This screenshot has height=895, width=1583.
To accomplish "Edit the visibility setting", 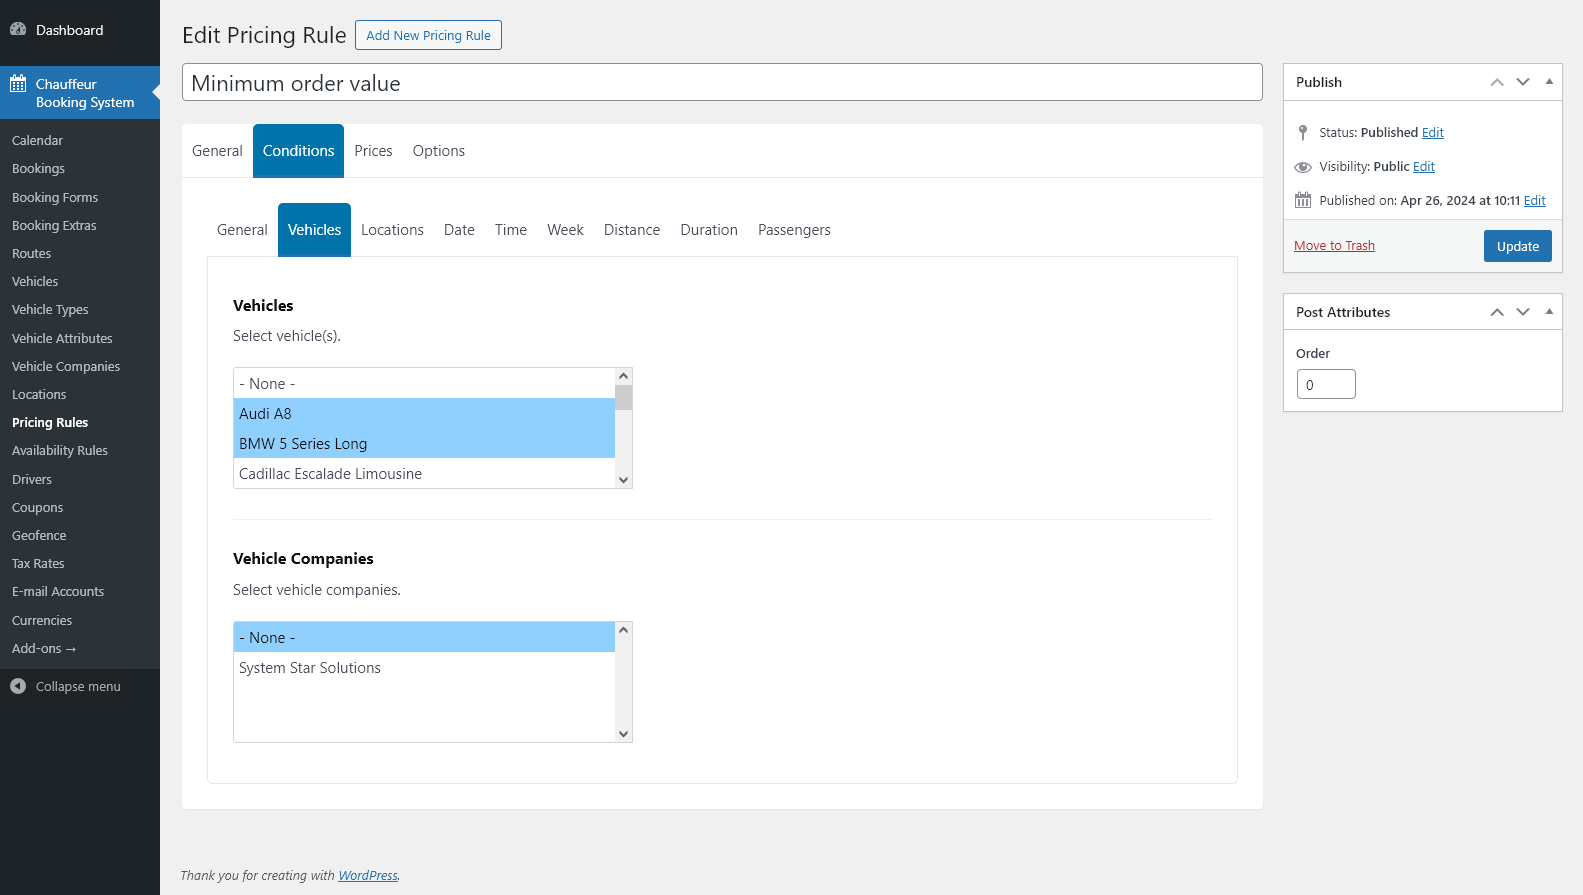I will point(1424,167).
